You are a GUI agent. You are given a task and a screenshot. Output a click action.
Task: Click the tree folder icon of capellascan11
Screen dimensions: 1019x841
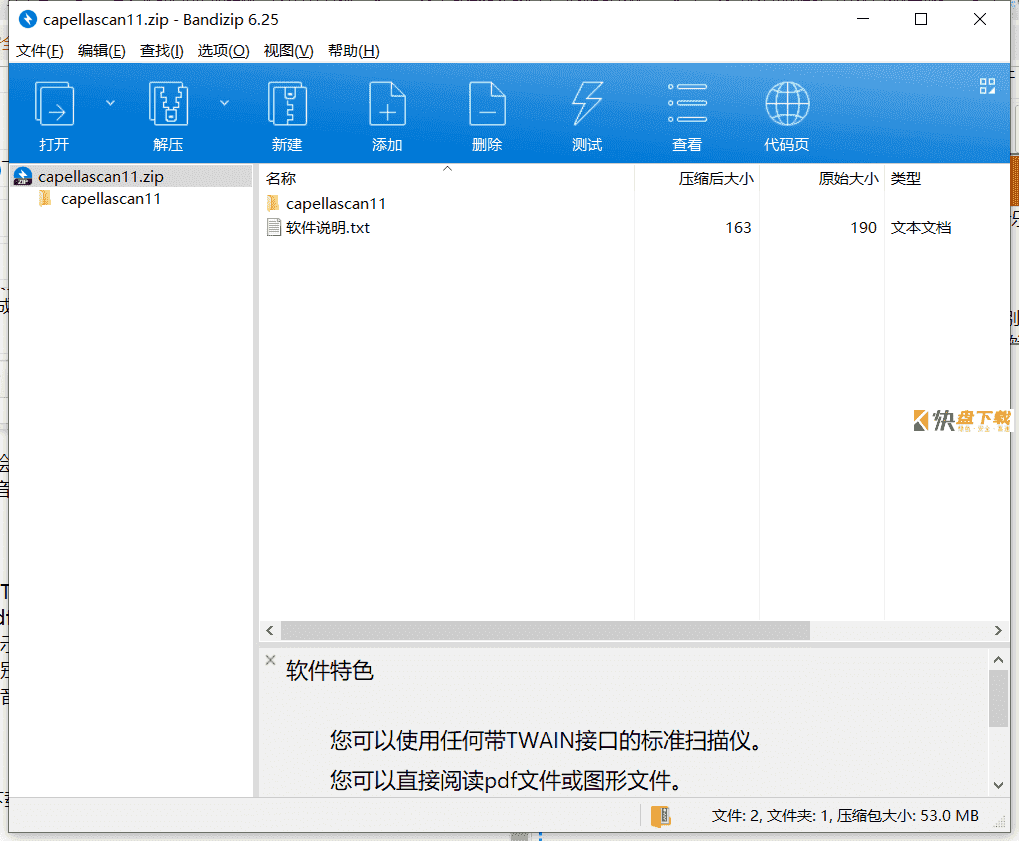coord(45,198)
